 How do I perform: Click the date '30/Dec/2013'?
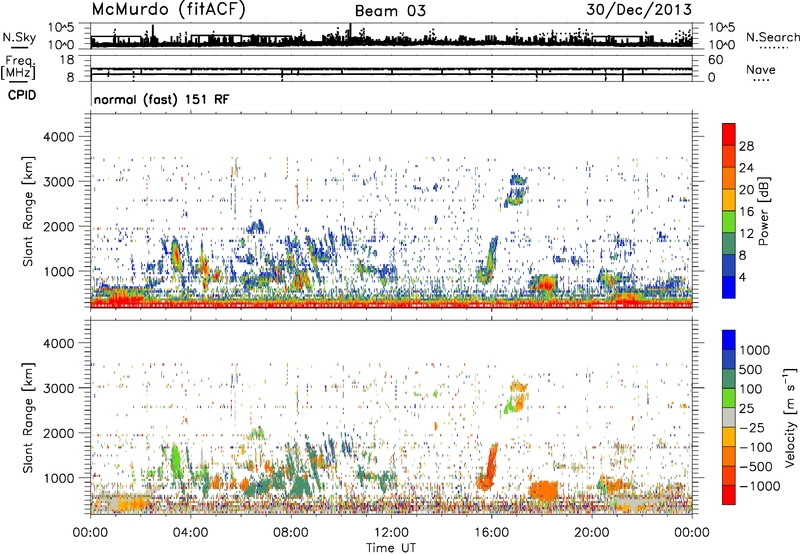639,9
